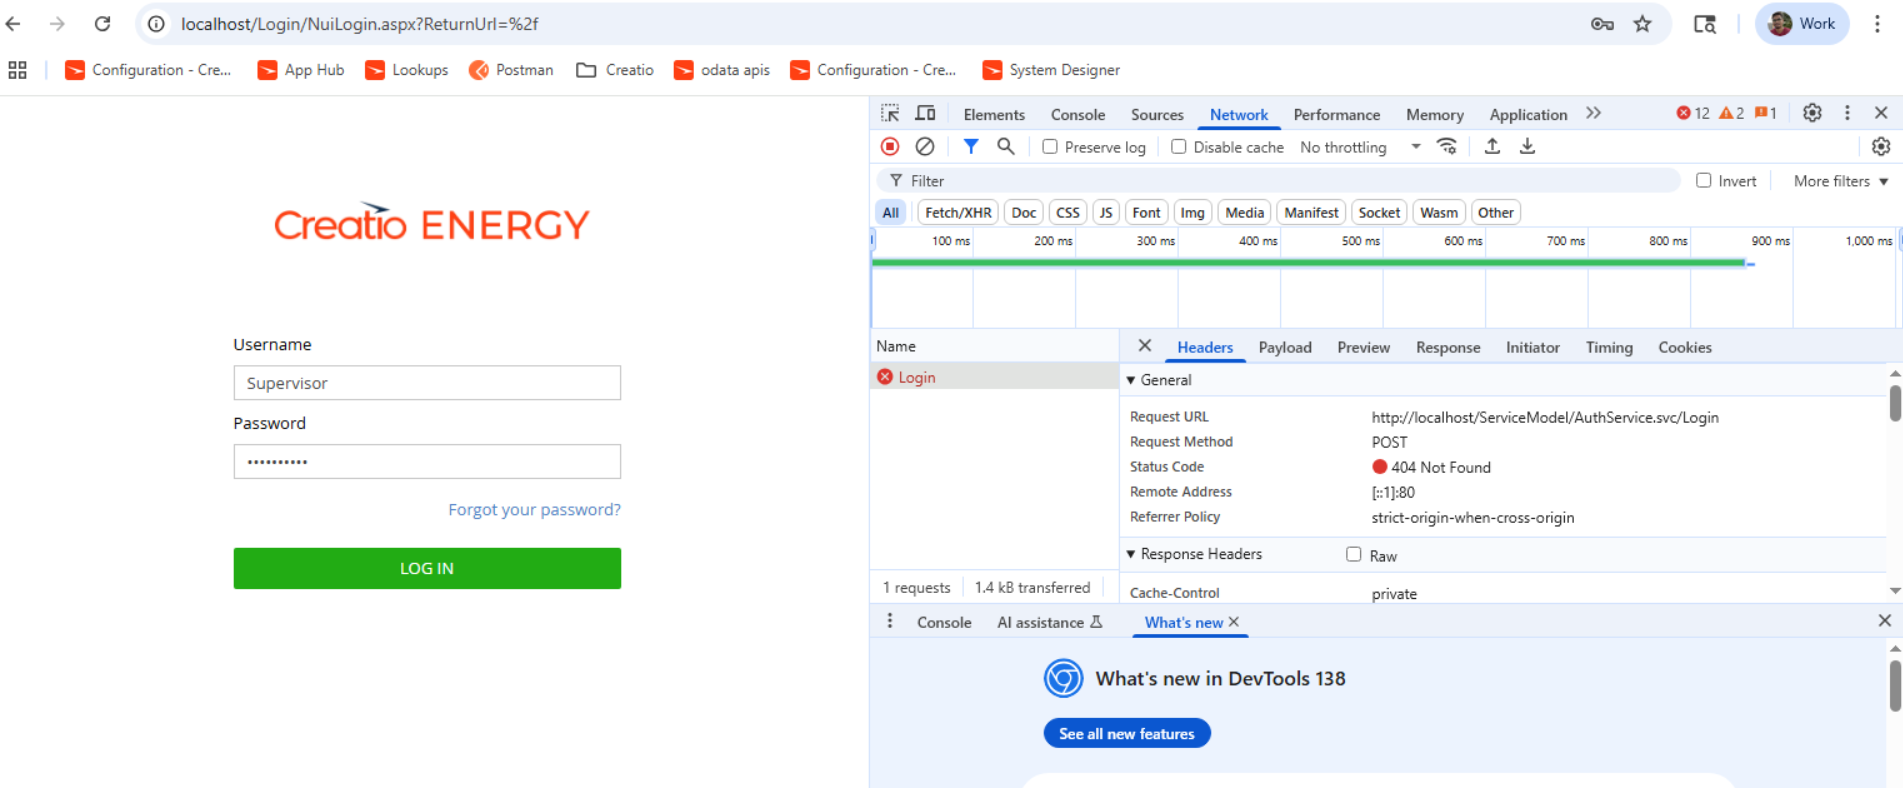
Task: Filter requests by CSS type
Action: [x=1068, y=212]
